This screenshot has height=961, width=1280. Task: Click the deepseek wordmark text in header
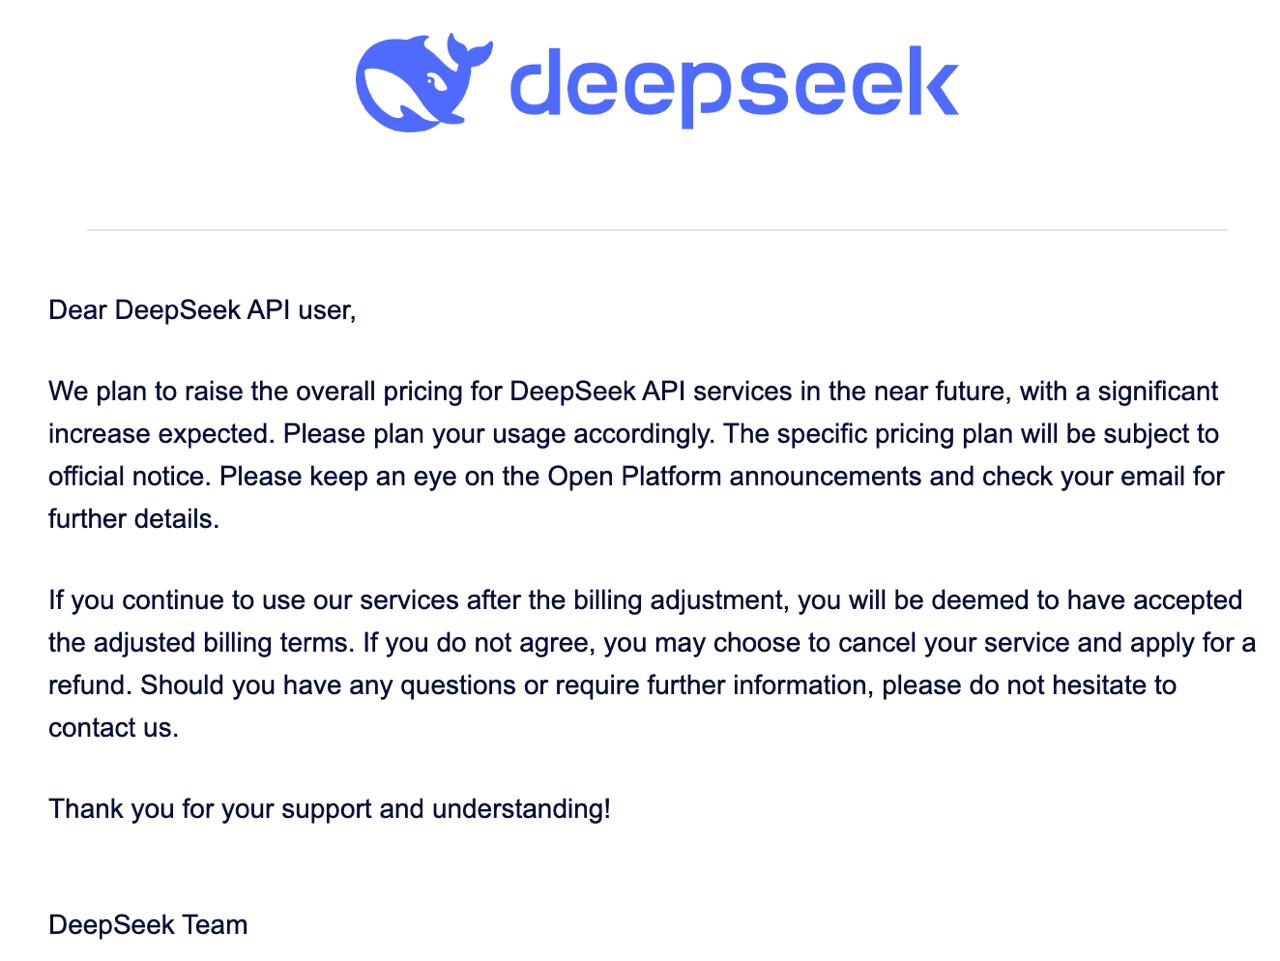[x=734, y=85]
